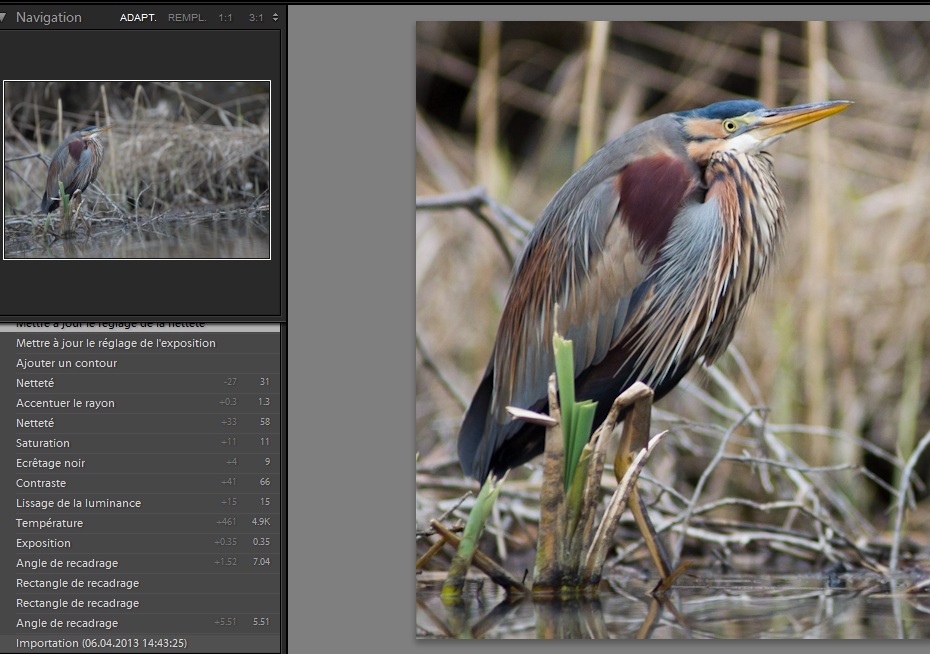Go to the Saturation history step
Screen dimensions: 930x654
[140, 444]
